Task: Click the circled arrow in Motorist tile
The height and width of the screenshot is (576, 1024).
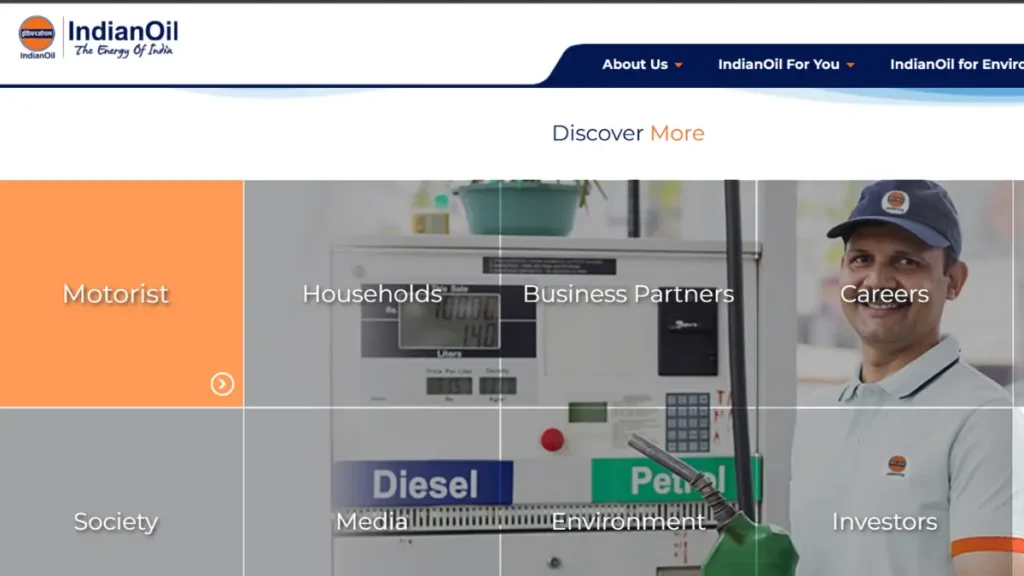Action: (222, 384)
